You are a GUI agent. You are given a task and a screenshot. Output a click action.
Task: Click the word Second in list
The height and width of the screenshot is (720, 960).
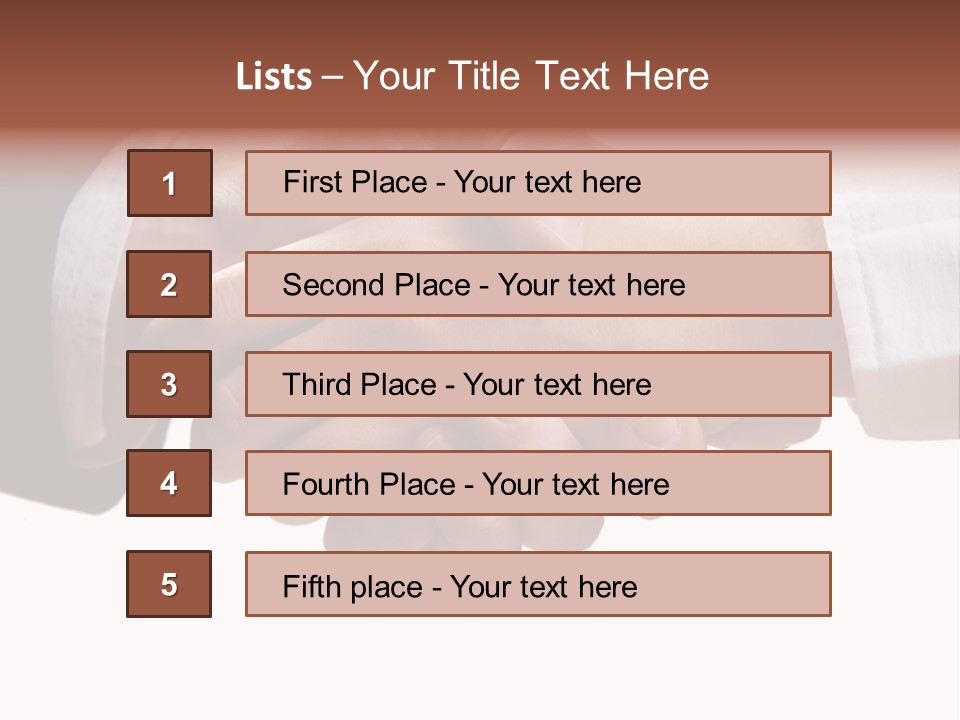(x=333, y=285)
